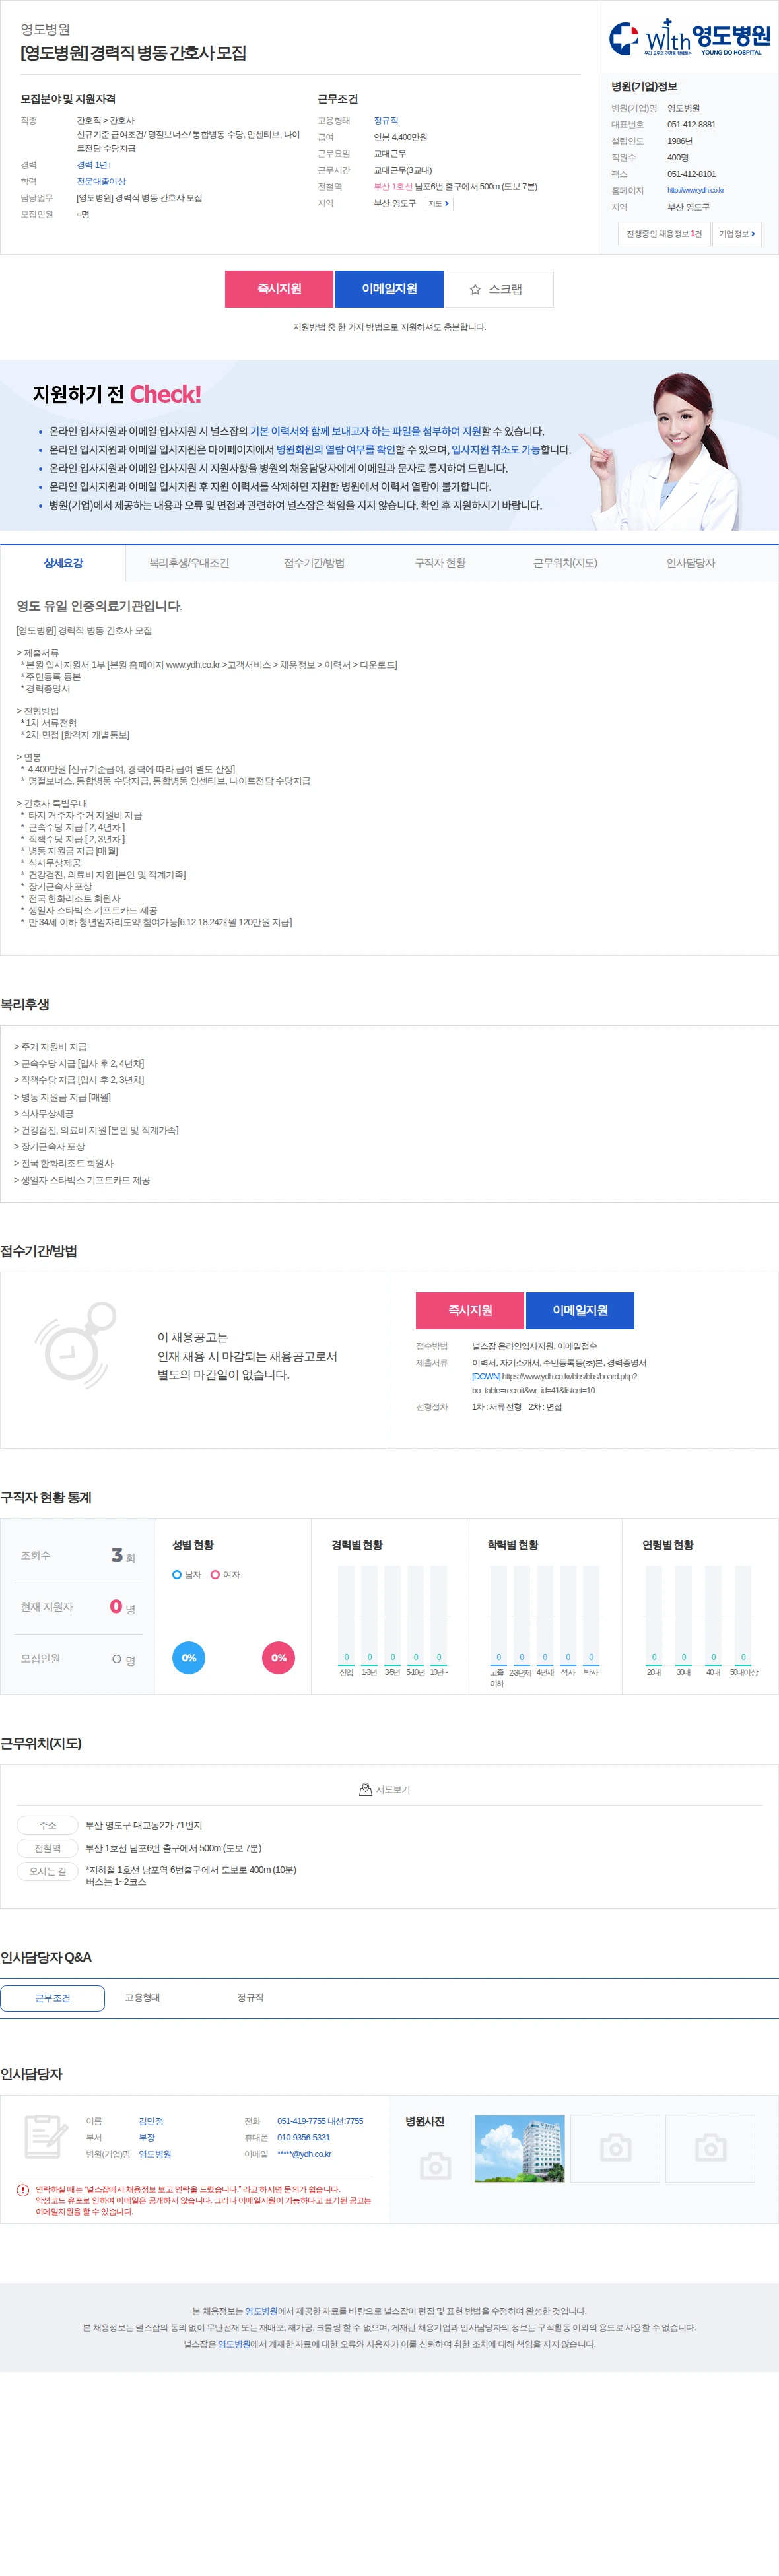Click the camera placeholder under 병원사진

[x=435, y=2166]
